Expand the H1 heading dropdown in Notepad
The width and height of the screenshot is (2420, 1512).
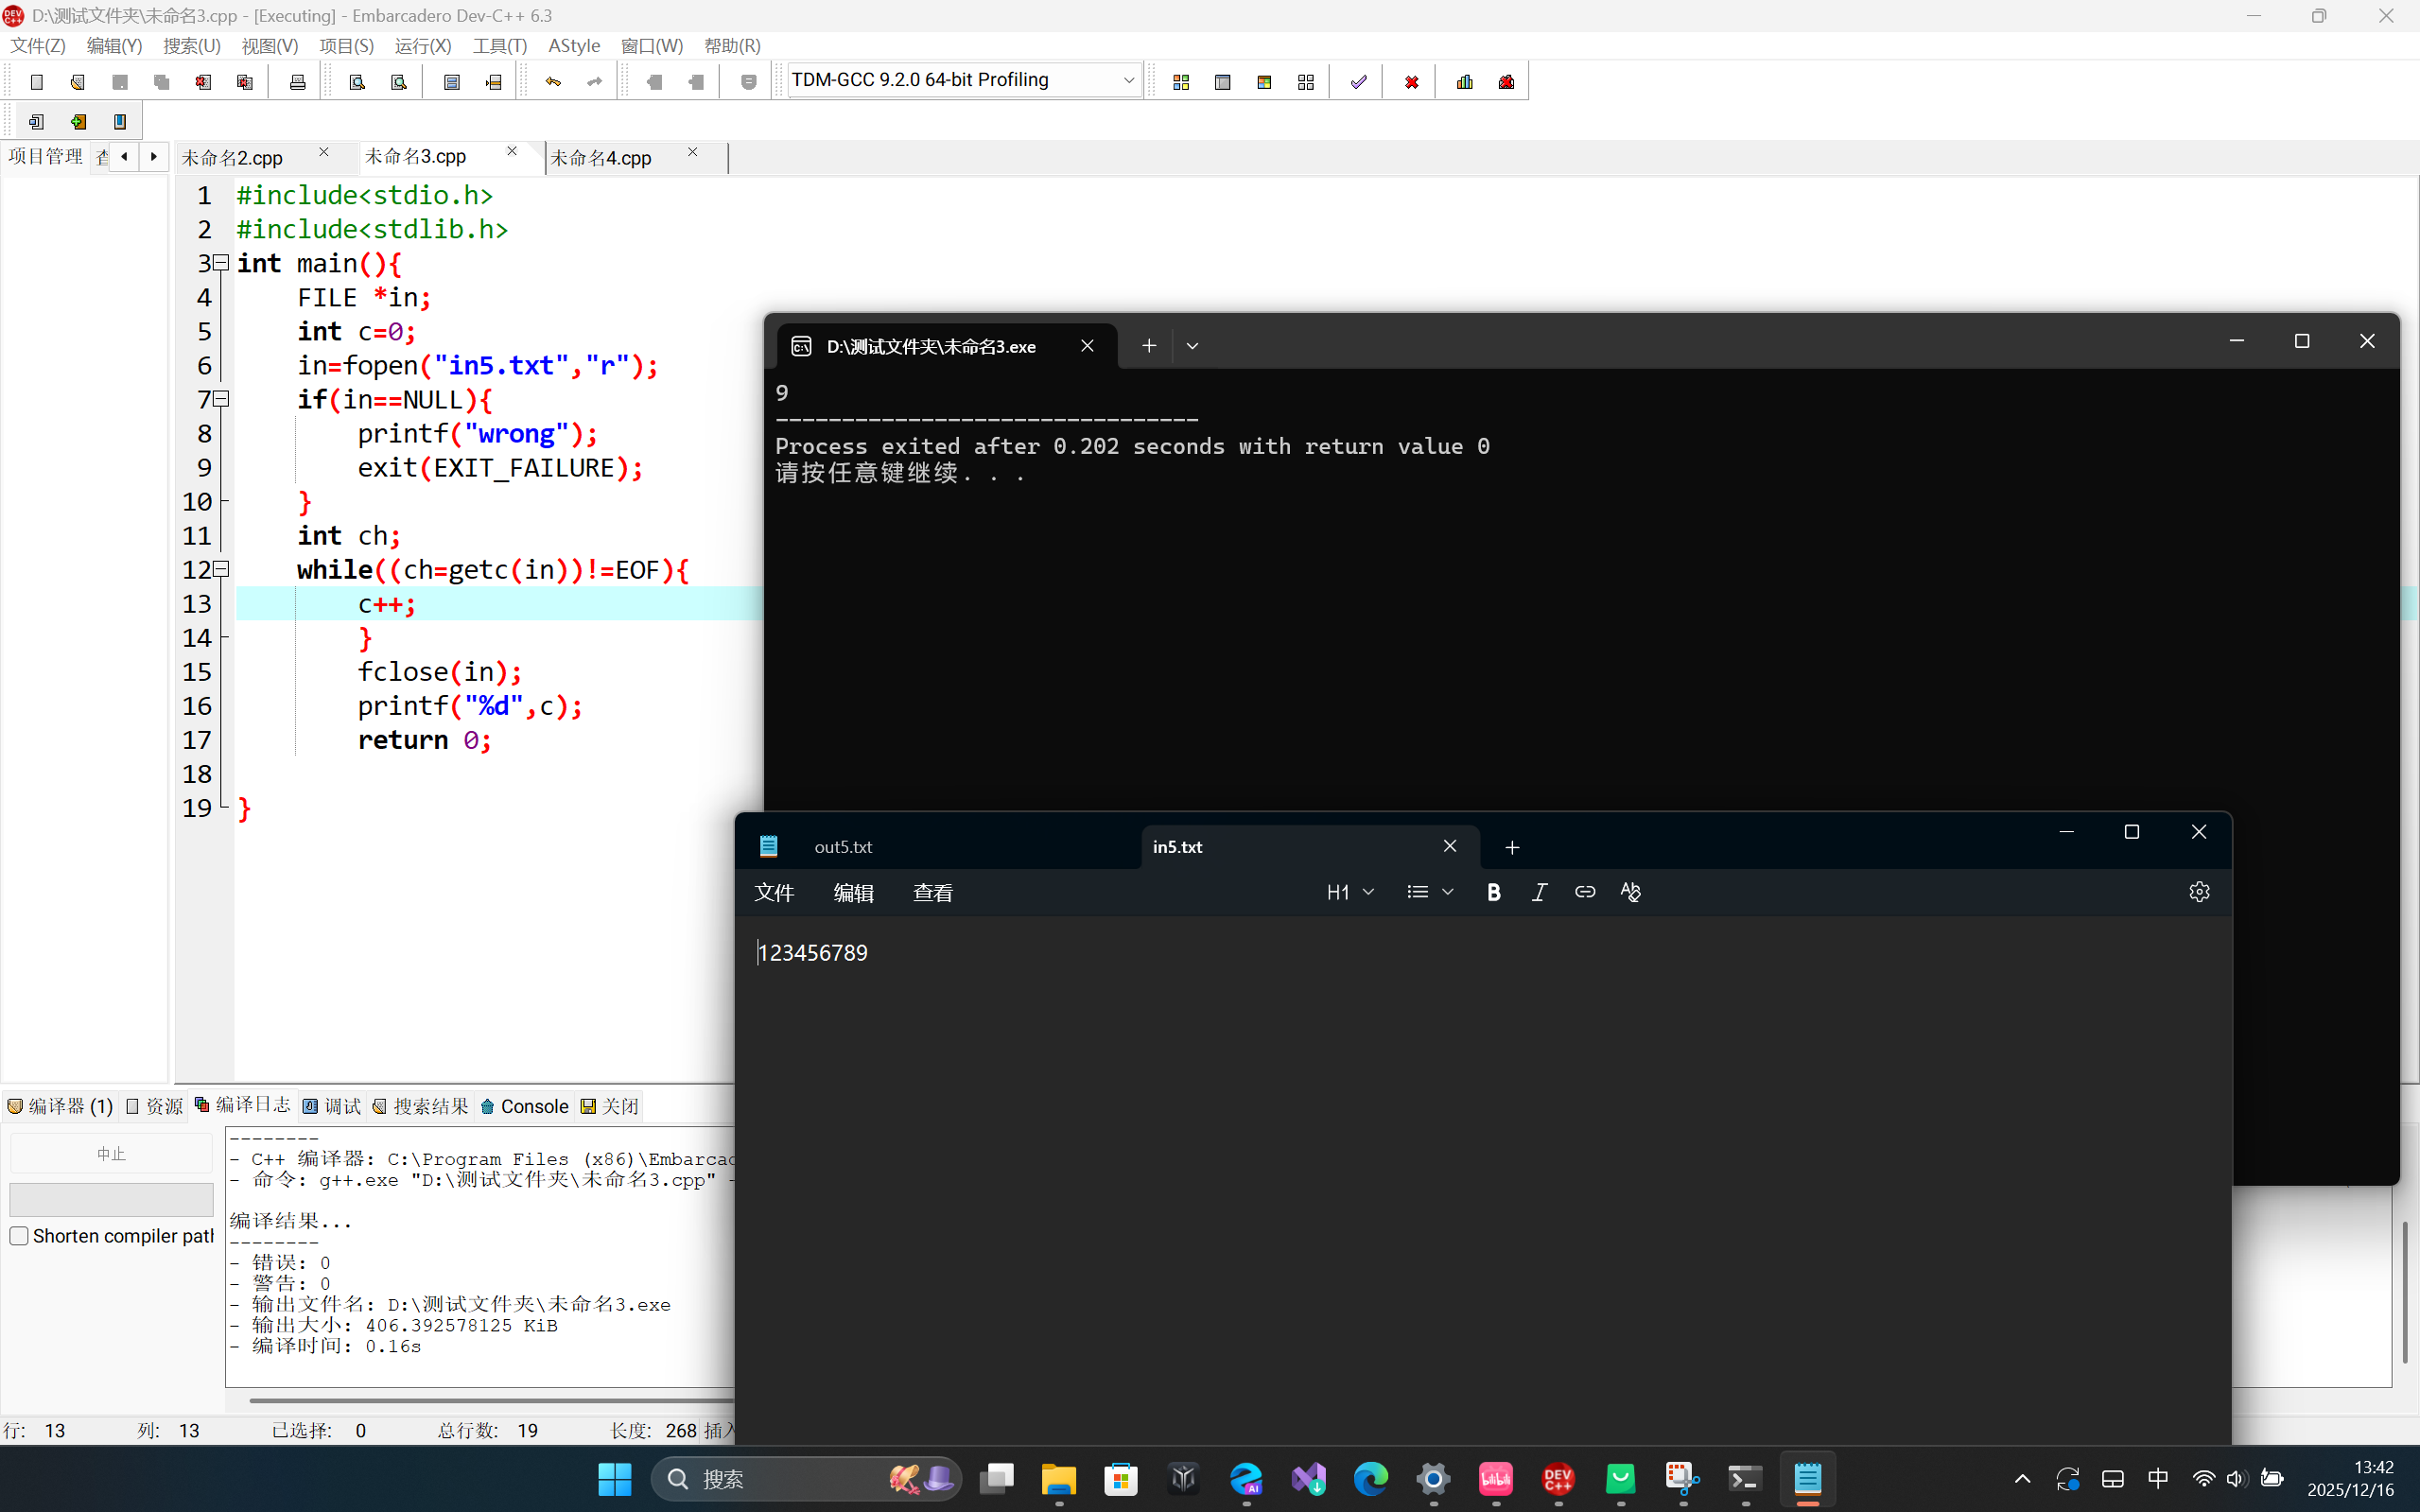[1350, 892]
